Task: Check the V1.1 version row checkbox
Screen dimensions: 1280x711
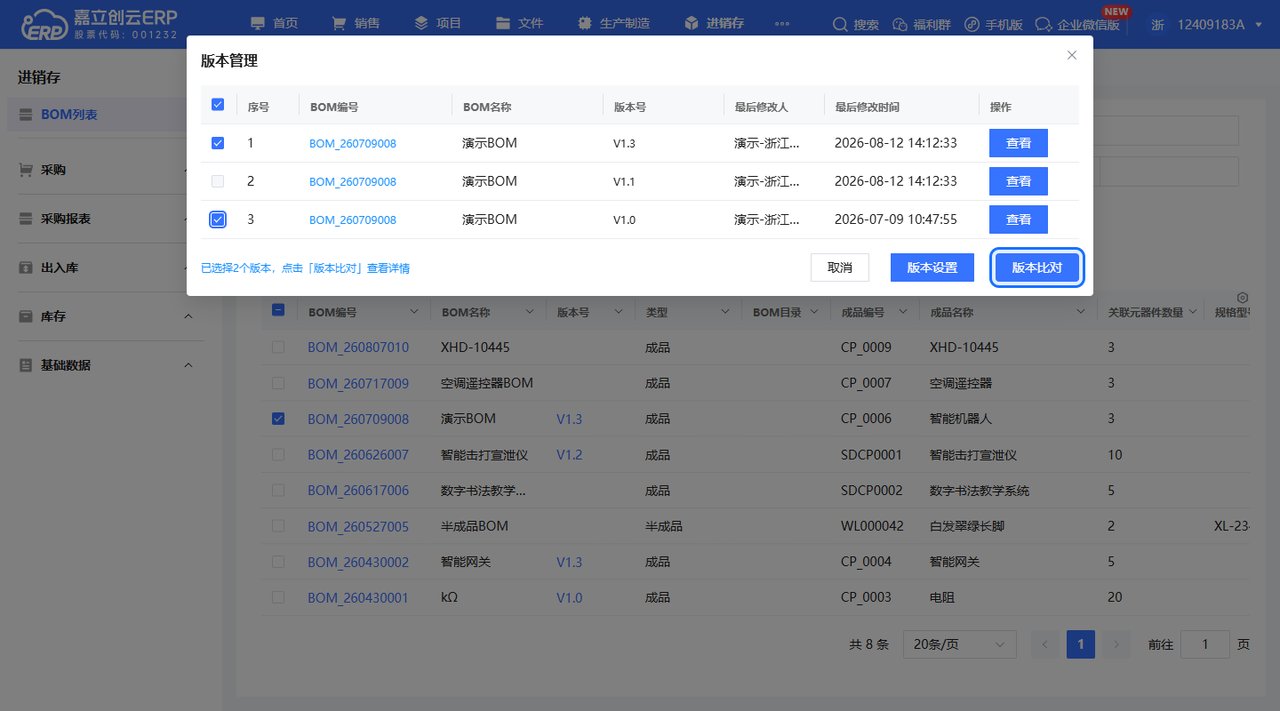Action: click(218, 181)
